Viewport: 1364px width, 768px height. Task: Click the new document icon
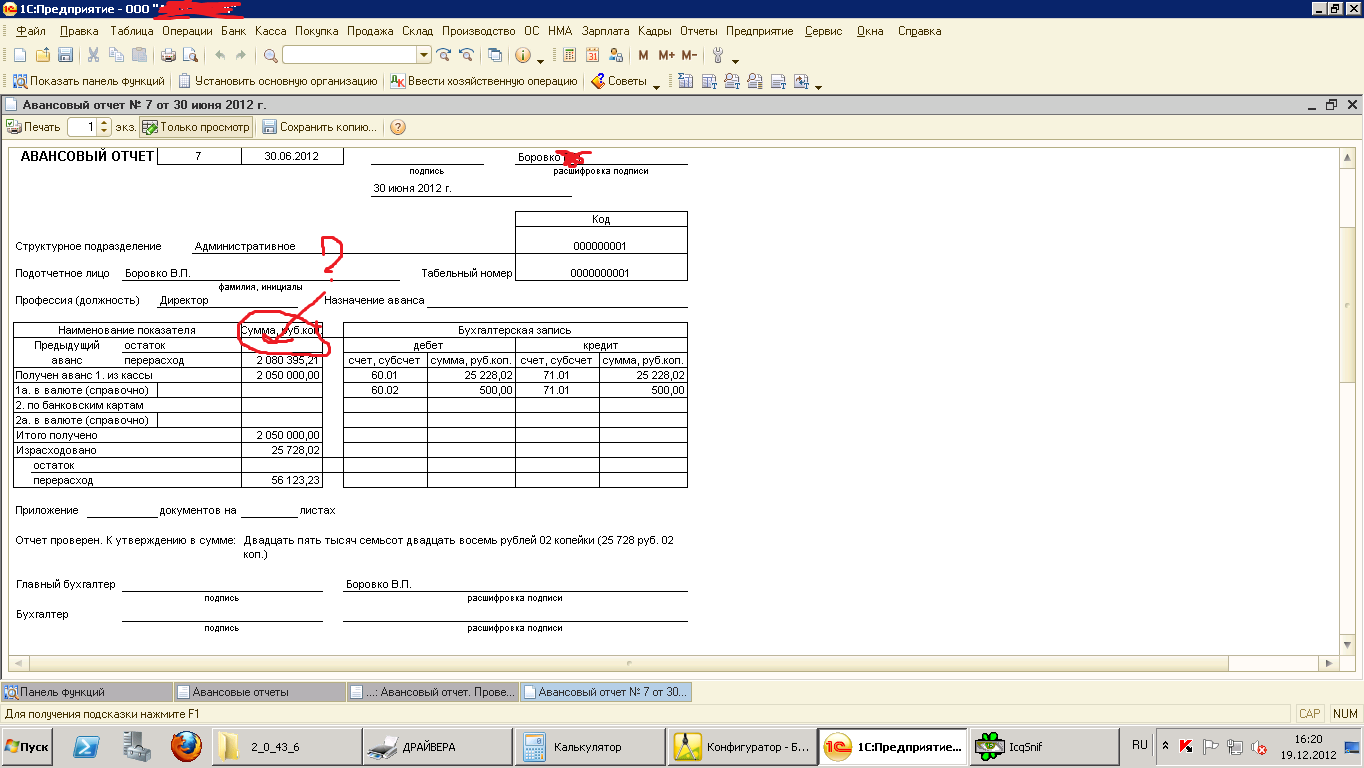[x=19, y=55]
